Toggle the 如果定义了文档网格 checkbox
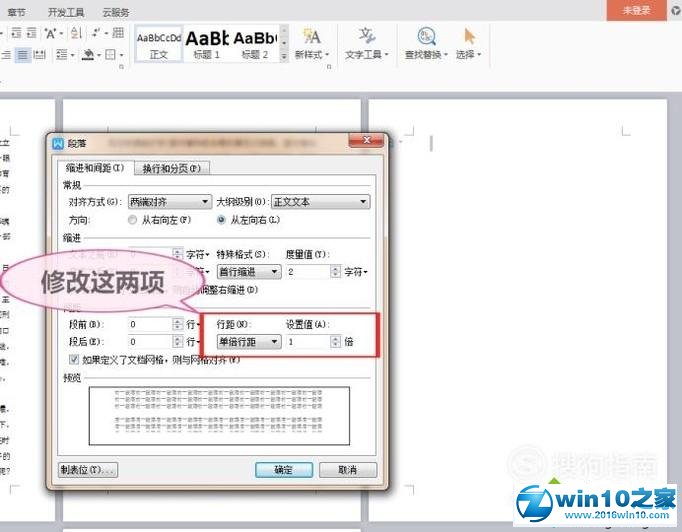Screen dimensions: 682x532 (75, 358)
